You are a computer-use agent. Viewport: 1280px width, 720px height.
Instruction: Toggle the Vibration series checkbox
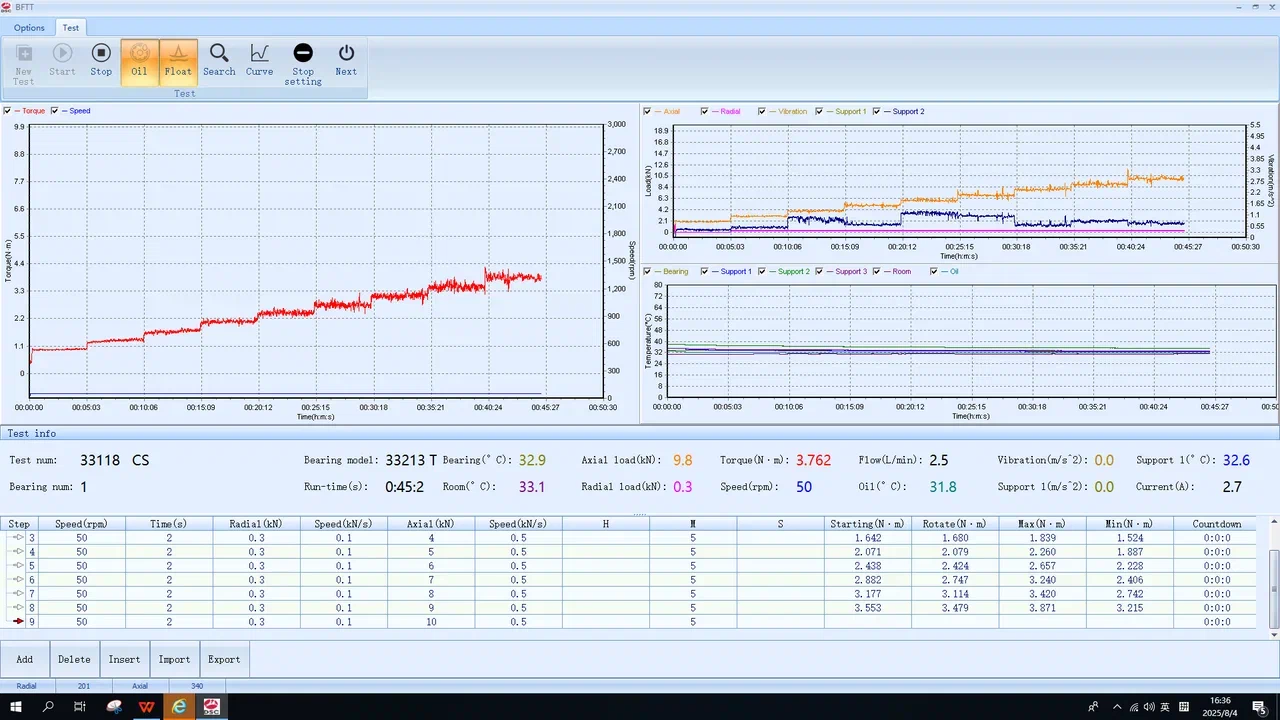coord(762,111)
